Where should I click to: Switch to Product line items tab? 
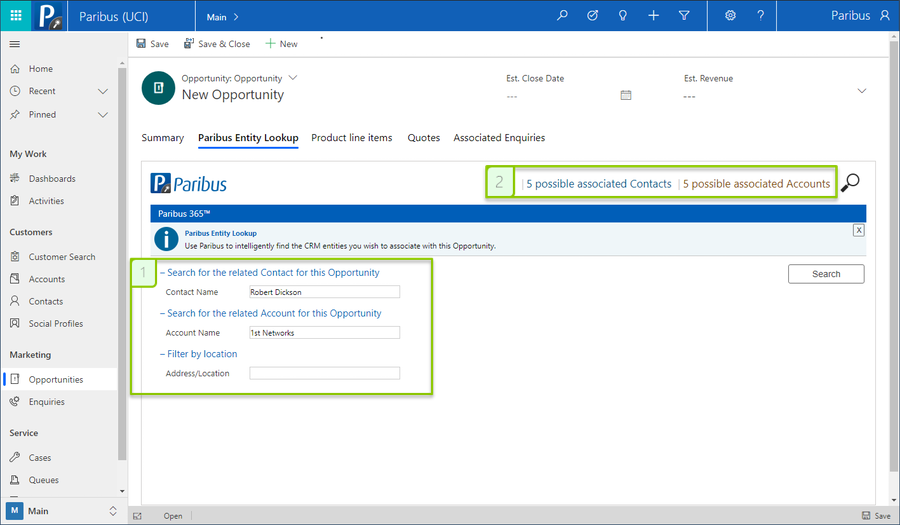point(352,138)
